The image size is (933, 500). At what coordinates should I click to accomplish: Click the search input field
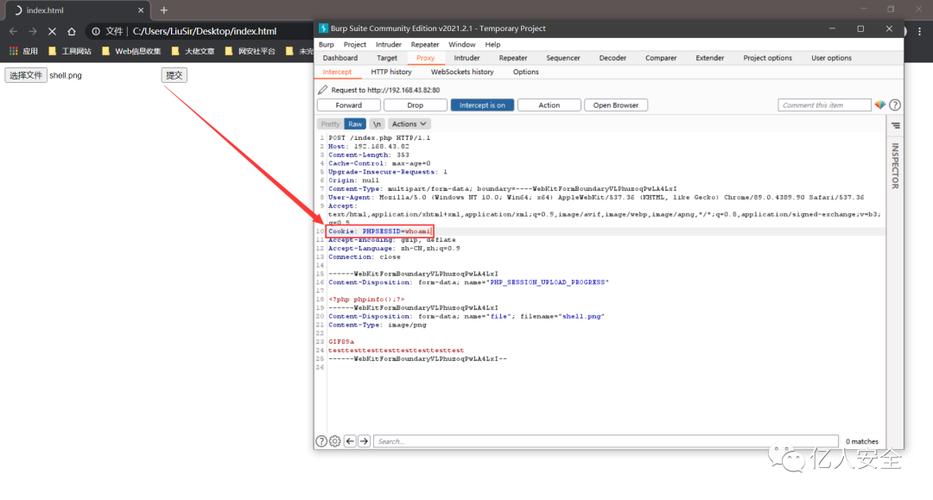(x=600, y=441)
